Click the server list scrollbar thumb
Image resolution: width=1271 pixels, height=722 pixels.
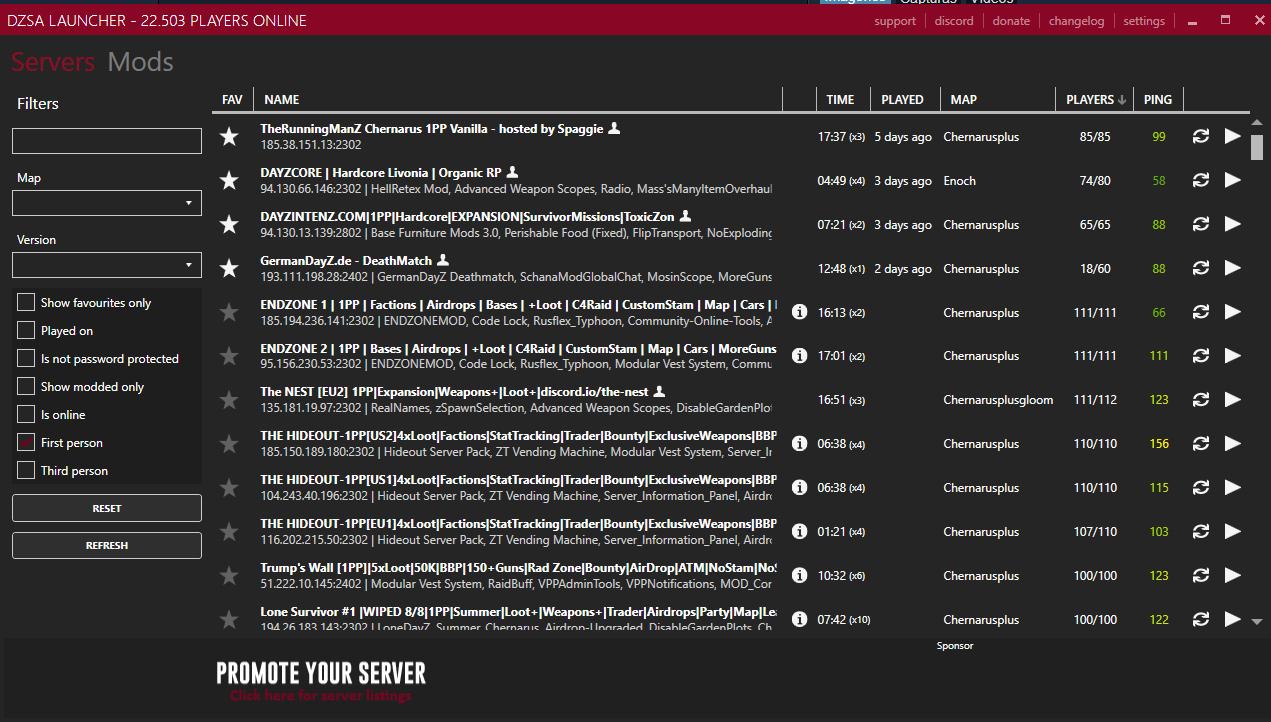click(x=1257, y=147)
